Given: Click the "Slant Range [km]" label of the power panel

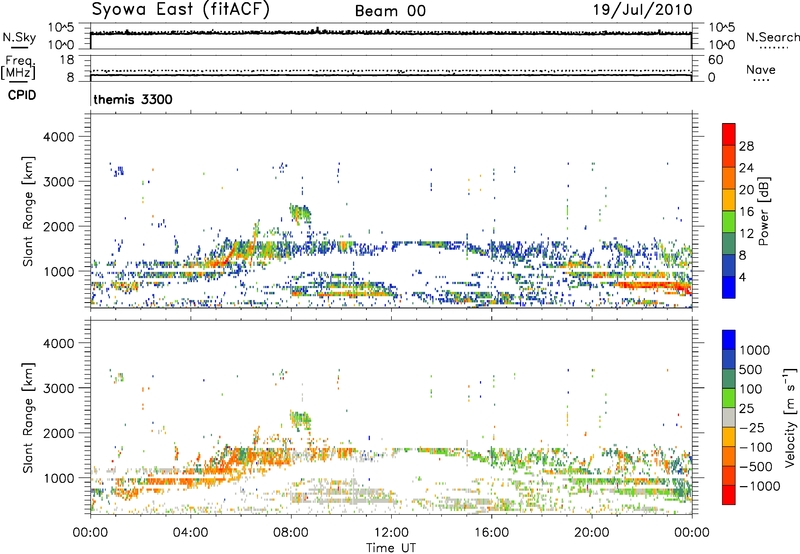Looking at the screenshot, I should click(x=28, y=211).
